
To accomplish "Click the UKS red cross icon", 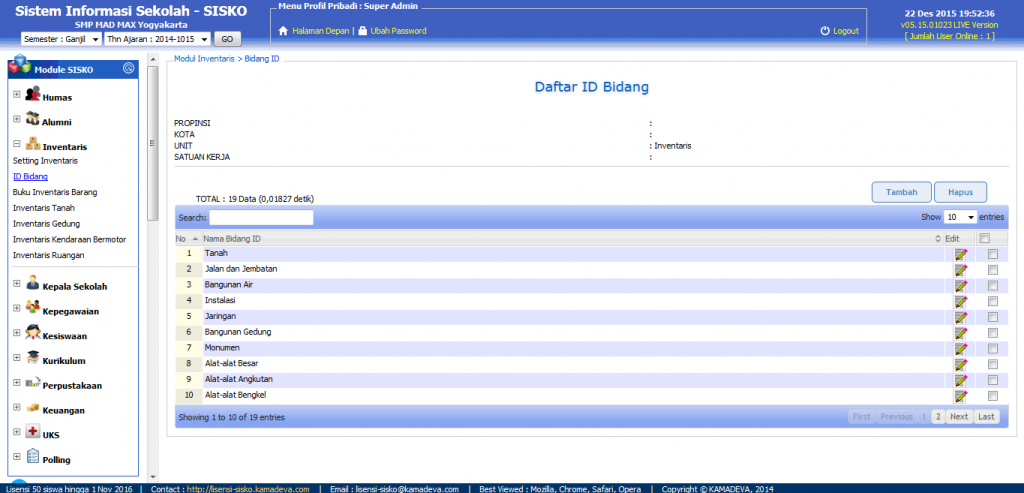I will click(33, 432).
